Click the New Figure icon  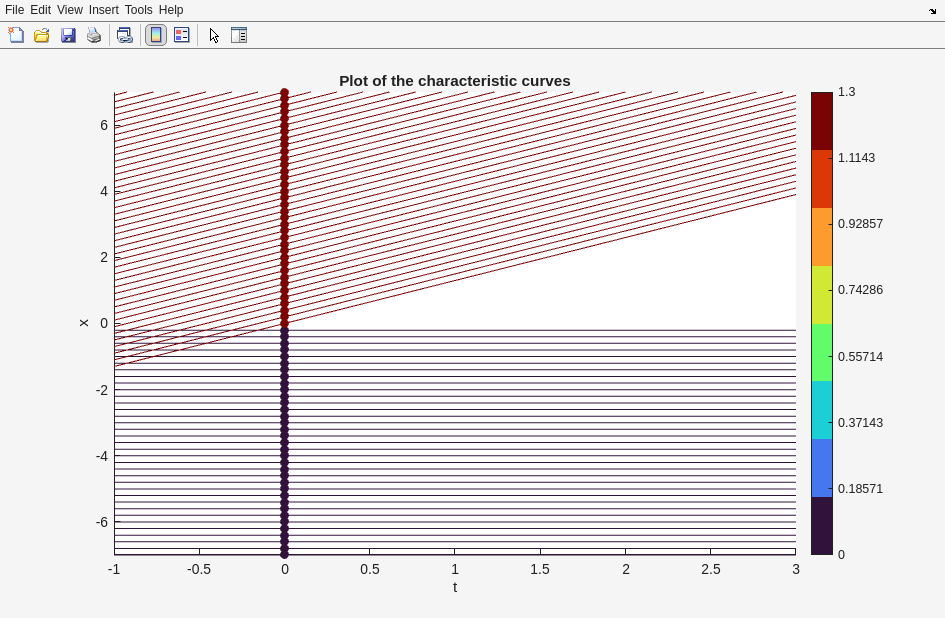16,35
